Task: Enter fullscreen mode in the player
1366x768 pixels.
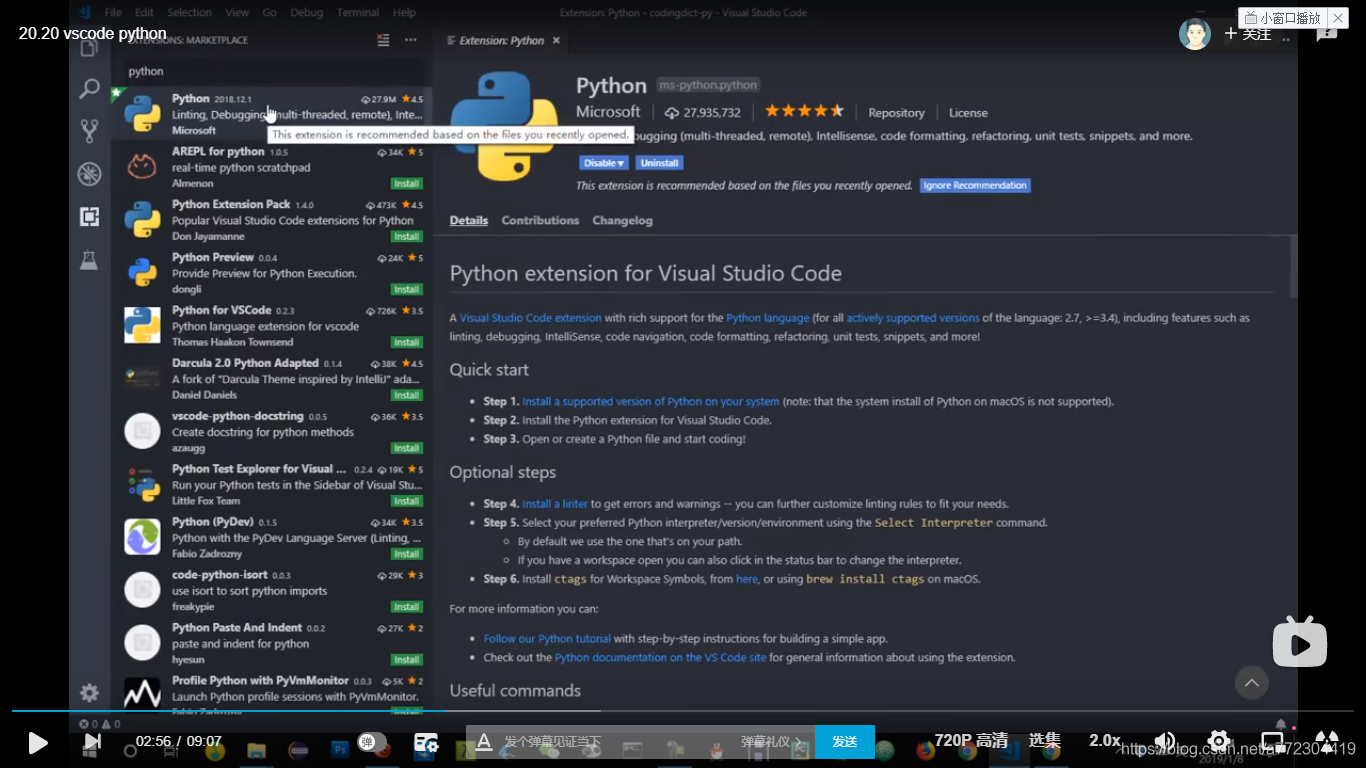Action: [1327, 741]
